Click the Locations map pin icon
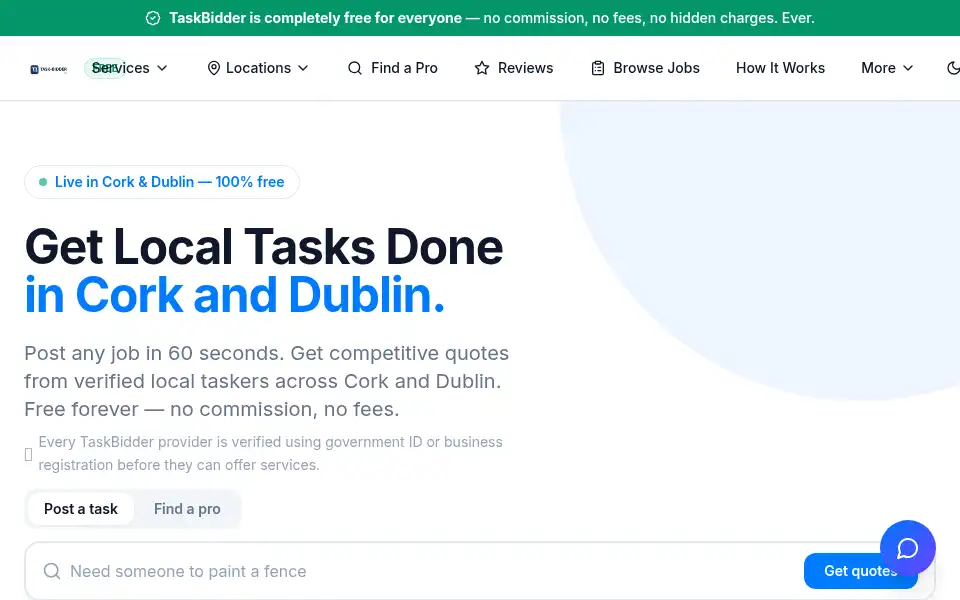960x600 pixels. point(214,68)
